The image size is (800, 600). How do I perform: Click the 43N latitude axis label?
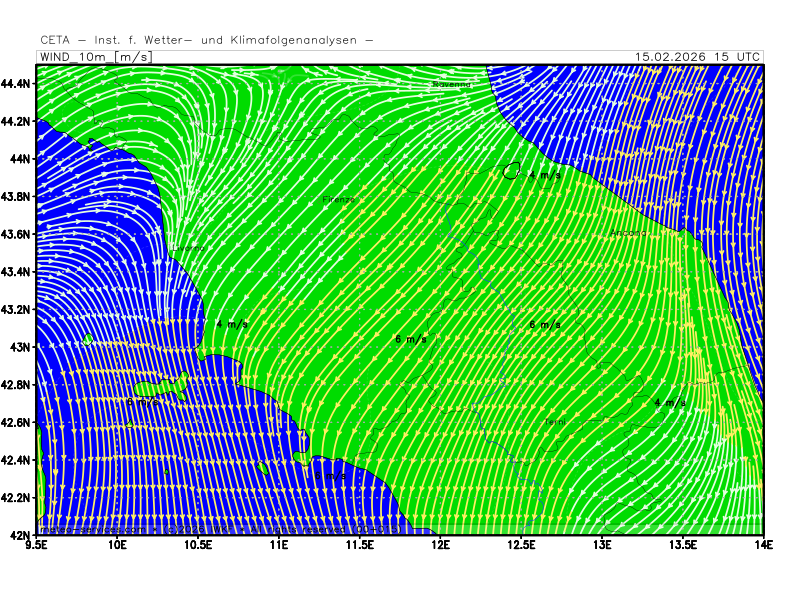click(20, 347)
